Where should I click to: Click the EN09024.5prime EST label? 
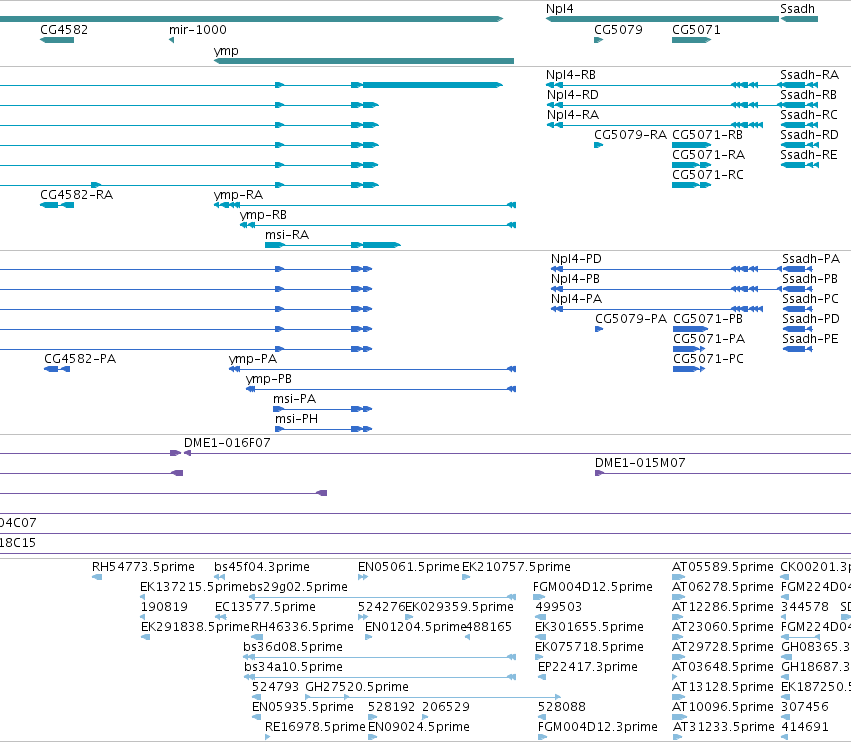point(418,727)
